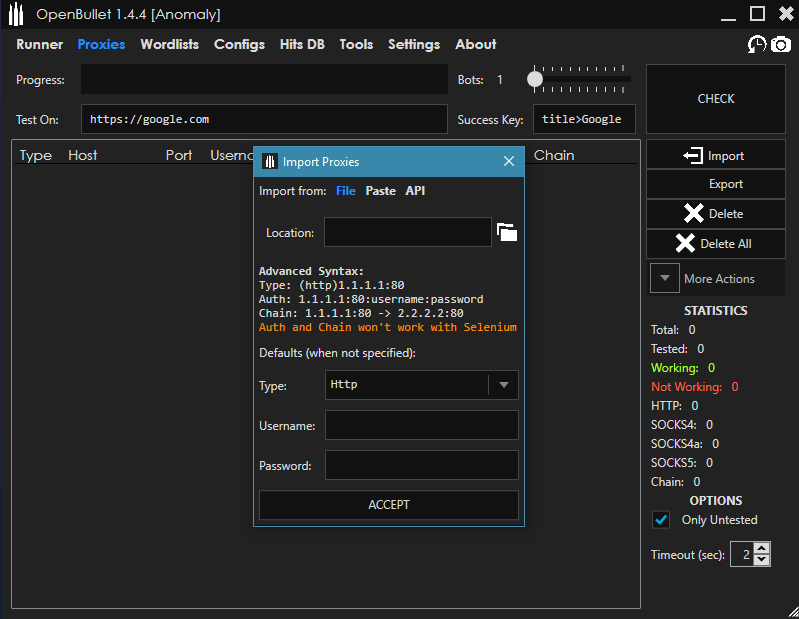Select Paste as import source
Viewport: 799px width, 619px height.
click(380, 191)
